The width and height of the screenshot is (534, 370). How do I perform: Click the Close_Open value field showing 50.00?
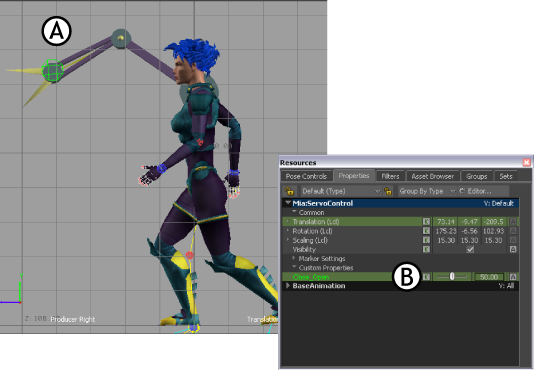pyautogui.click(x=489, y=277)
